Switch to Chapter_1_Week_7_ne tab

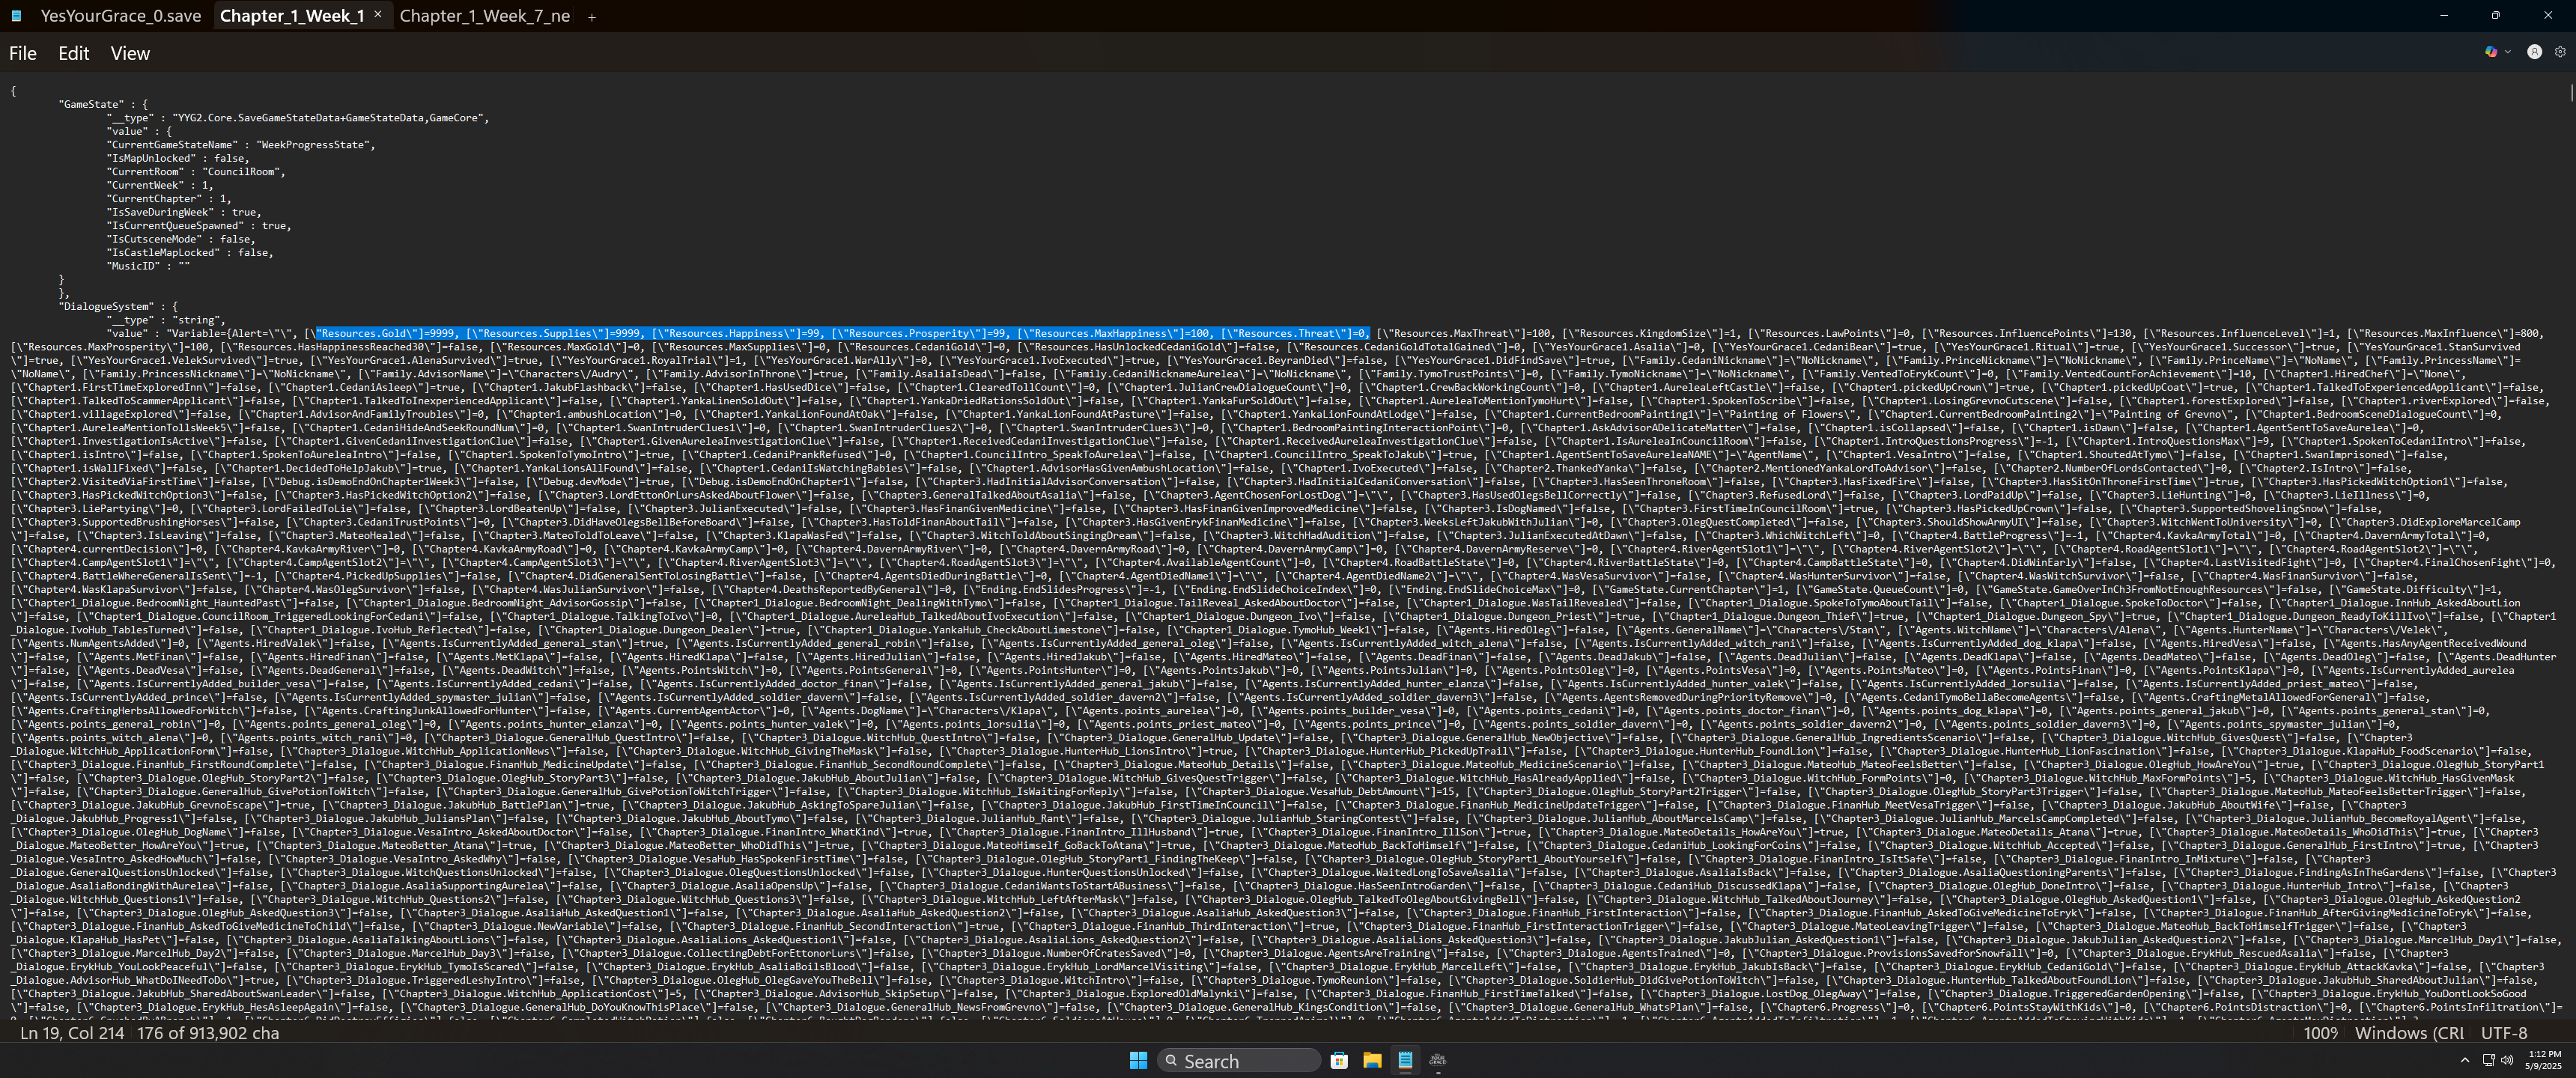tap(484, 16)
